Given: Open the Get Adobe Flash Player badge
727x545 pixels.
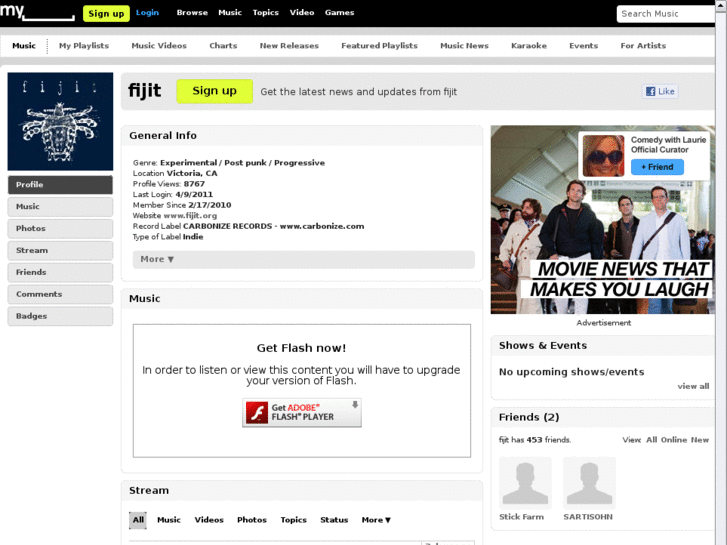Looking at the screenshot, I should coord(302,412).
